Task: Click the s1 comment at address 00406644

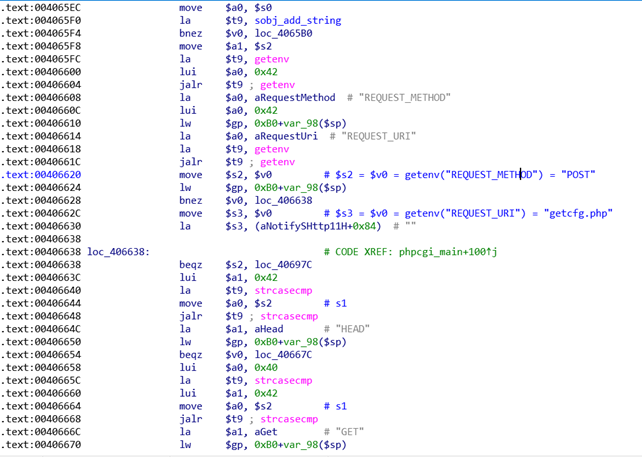Action: (x=335, y=303)
